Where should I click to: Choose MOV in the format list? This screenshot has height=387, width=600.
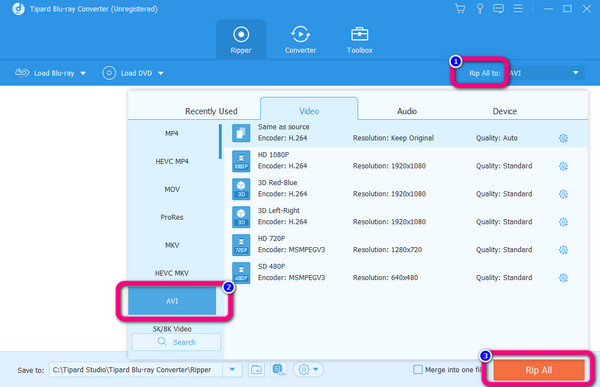point(172,189)
